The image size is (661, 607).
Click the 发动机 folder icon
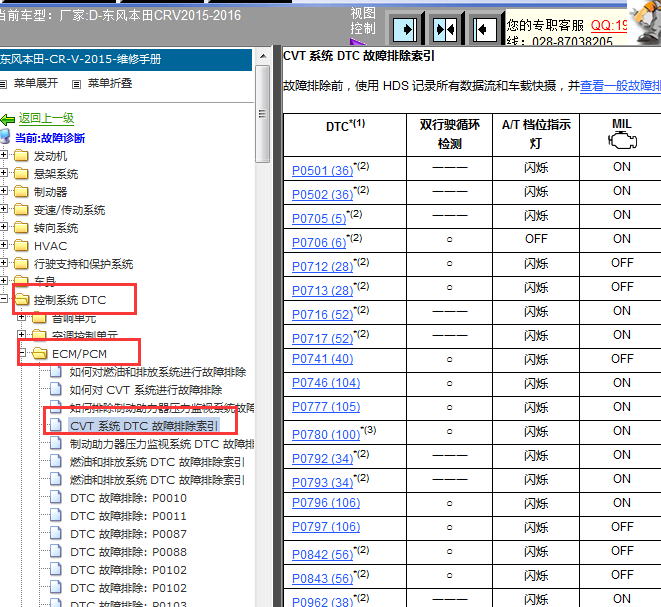(21, 156)
